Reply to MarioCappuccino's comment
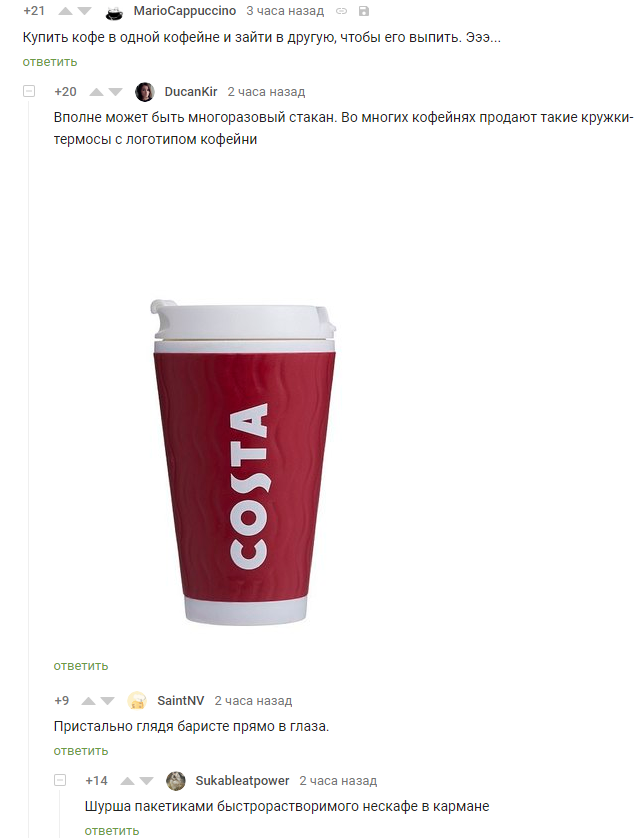This screenshot has width=640, height=838. tap(50, 62)
